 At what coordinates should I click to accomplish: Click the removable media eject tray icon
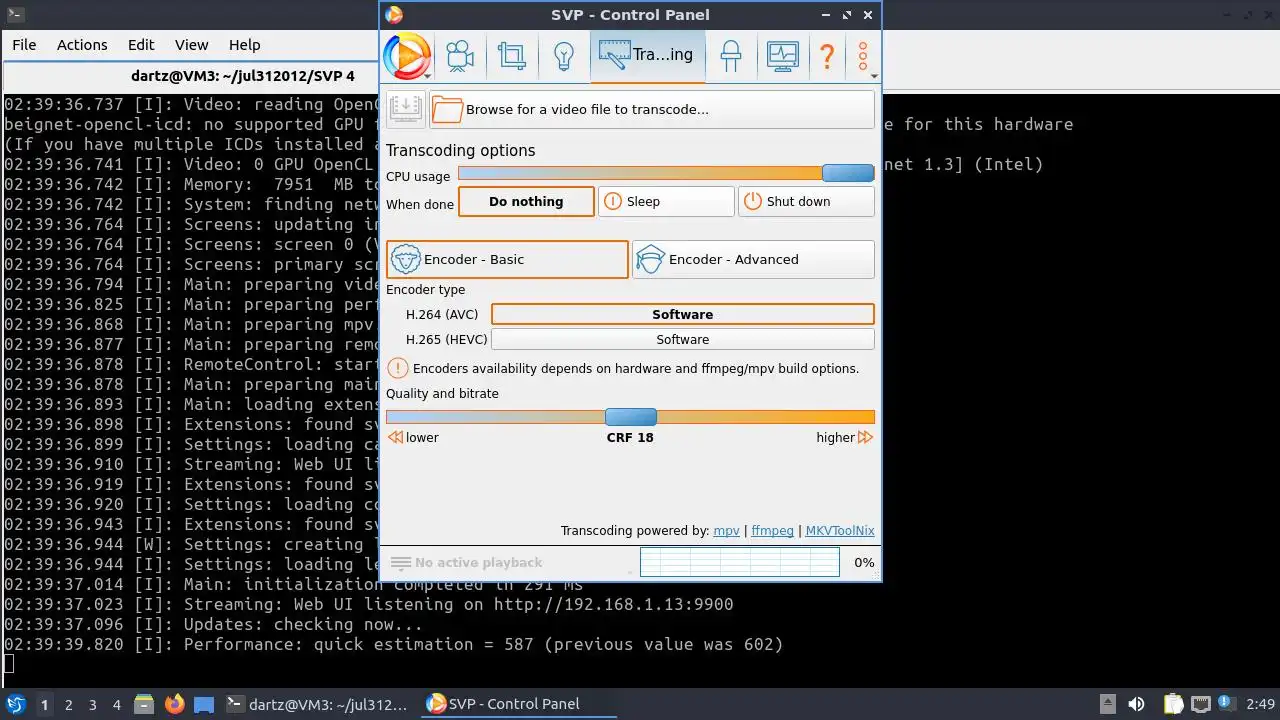1108,704
